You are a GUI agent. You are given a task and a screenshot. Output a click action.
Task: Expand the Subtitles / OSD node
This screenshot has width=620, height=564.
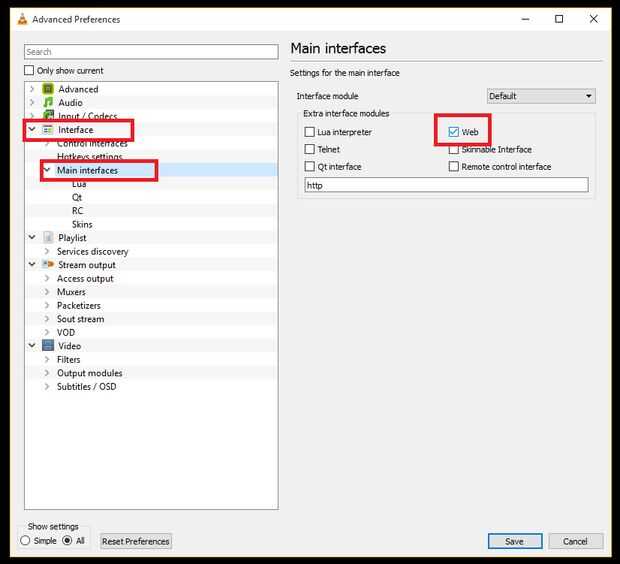47,386
